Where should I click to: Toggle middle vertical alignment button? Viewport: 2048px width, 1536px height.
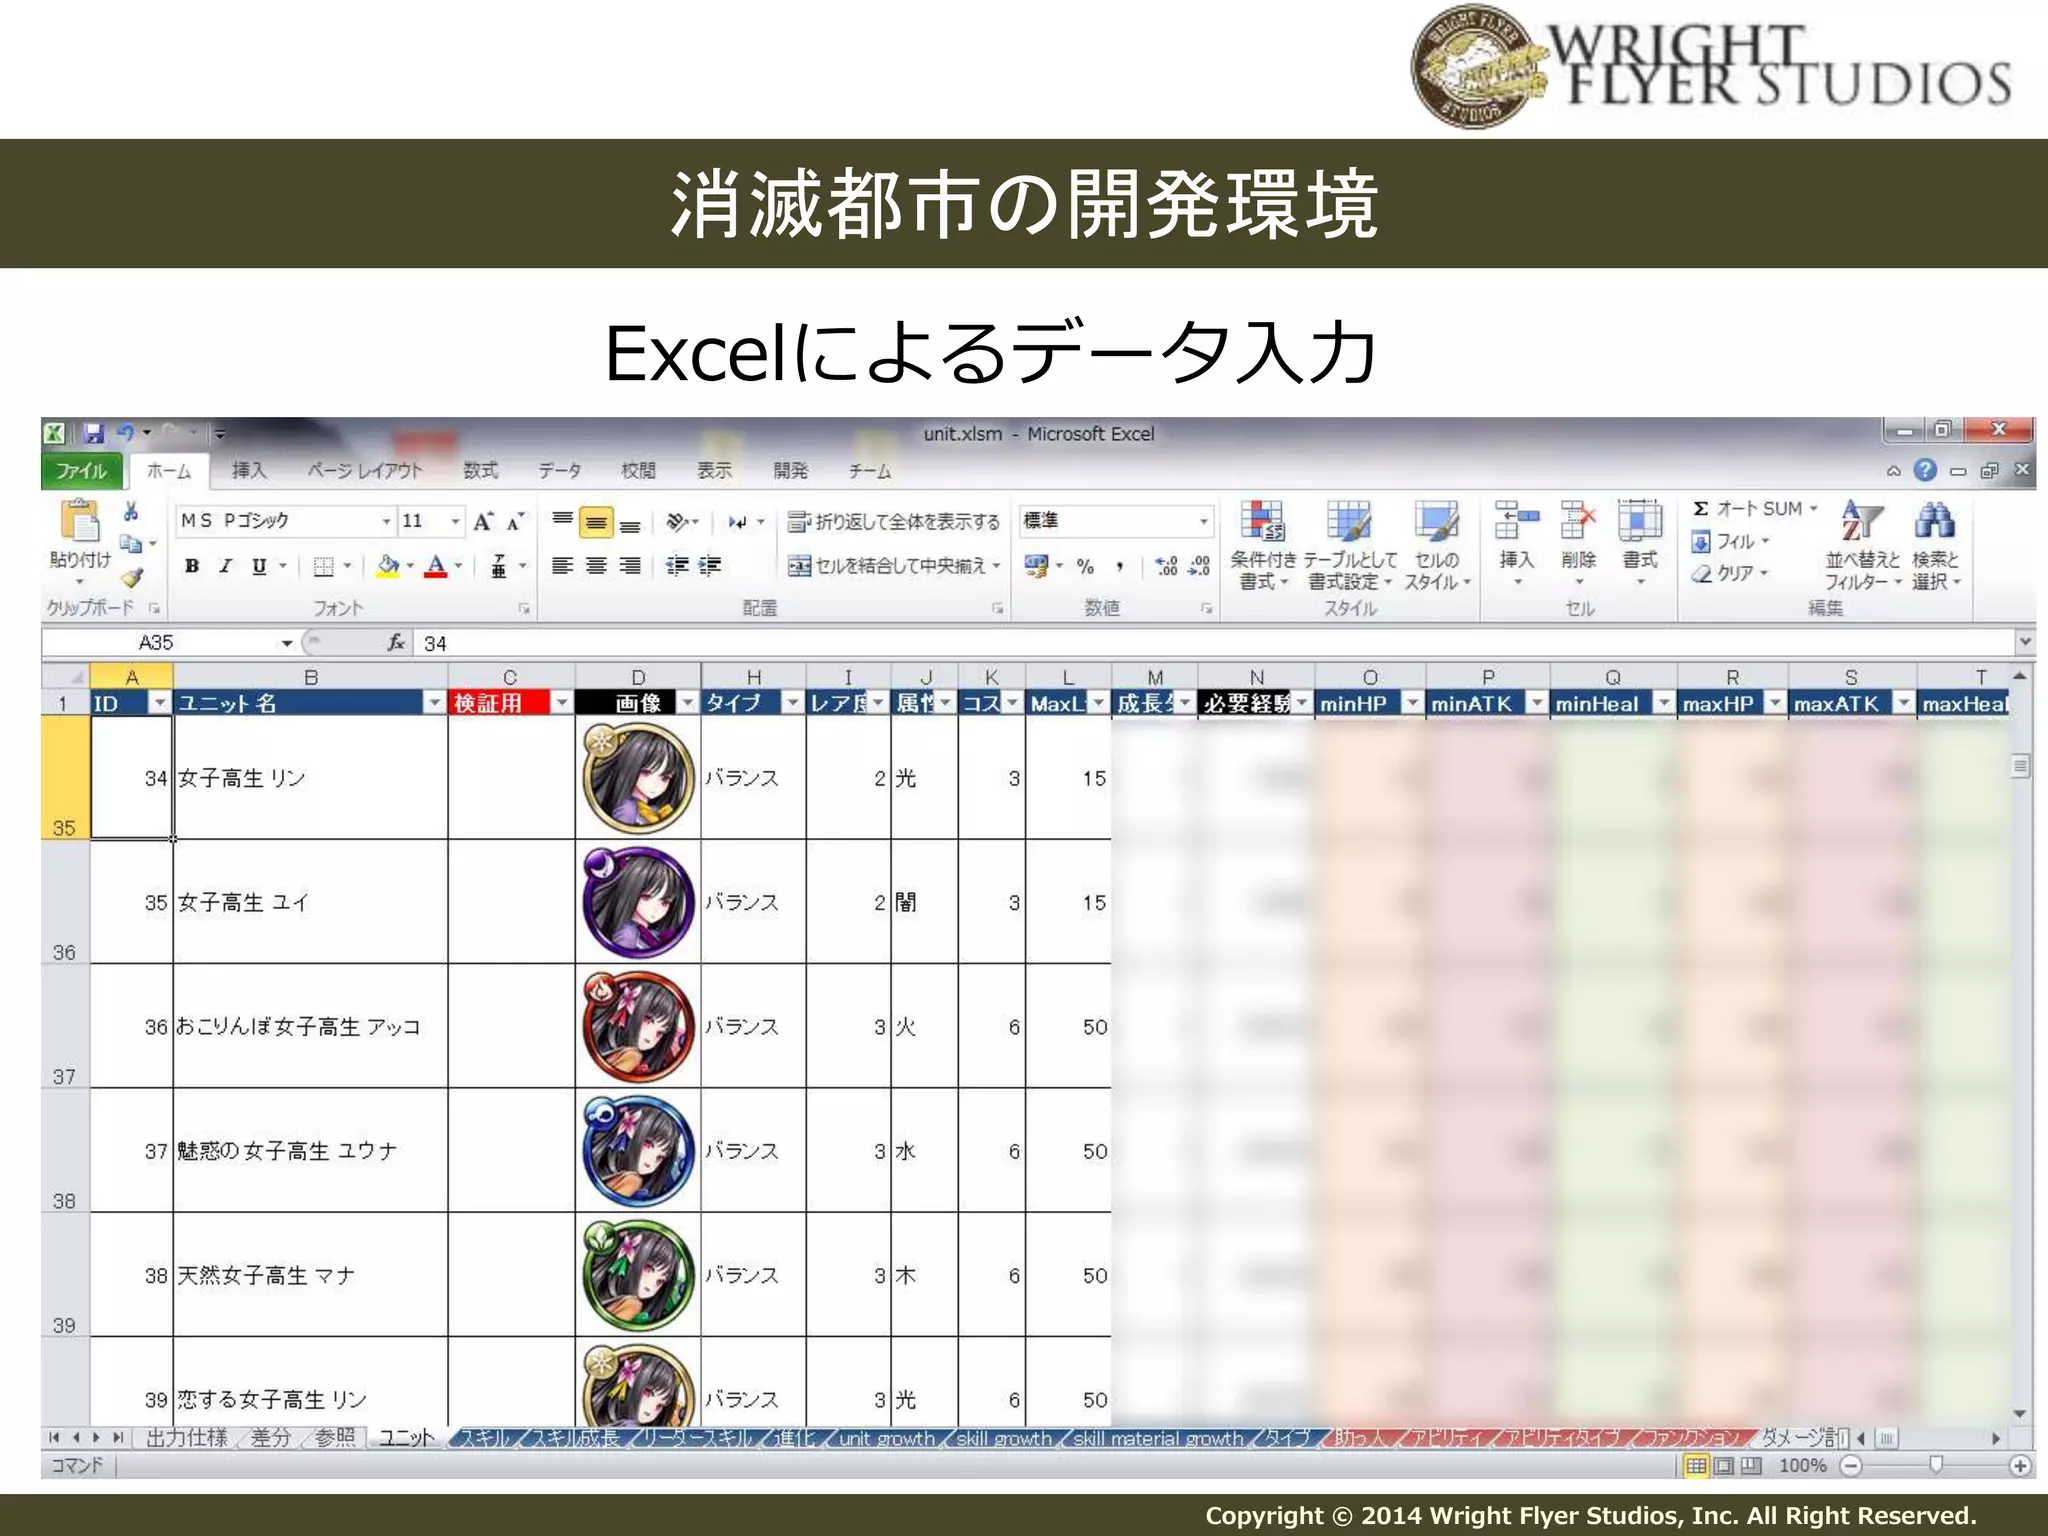[596, 522]
